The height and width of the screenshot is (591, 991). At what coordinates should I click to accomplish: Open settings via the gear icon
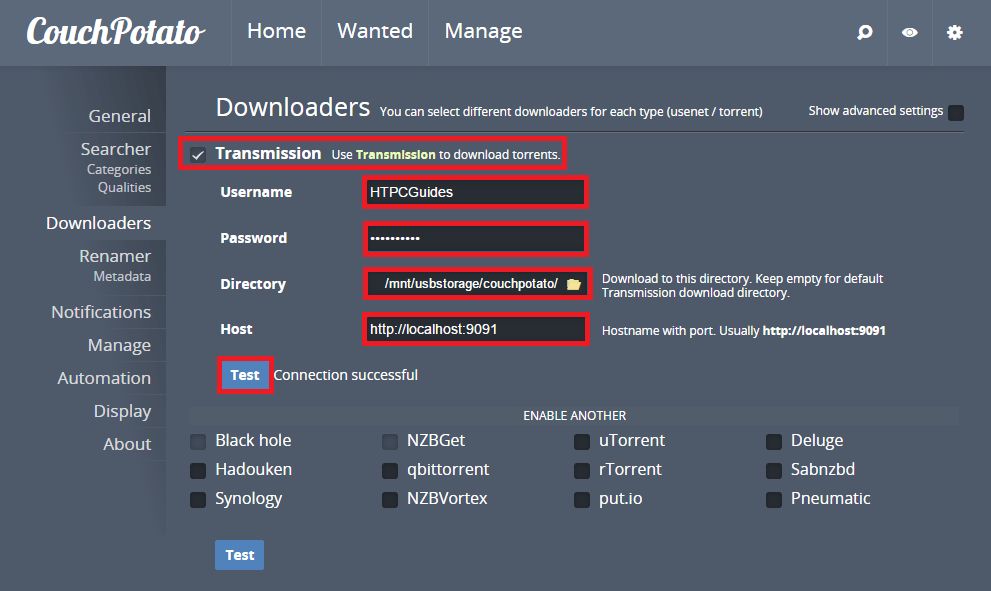[955, 33]
